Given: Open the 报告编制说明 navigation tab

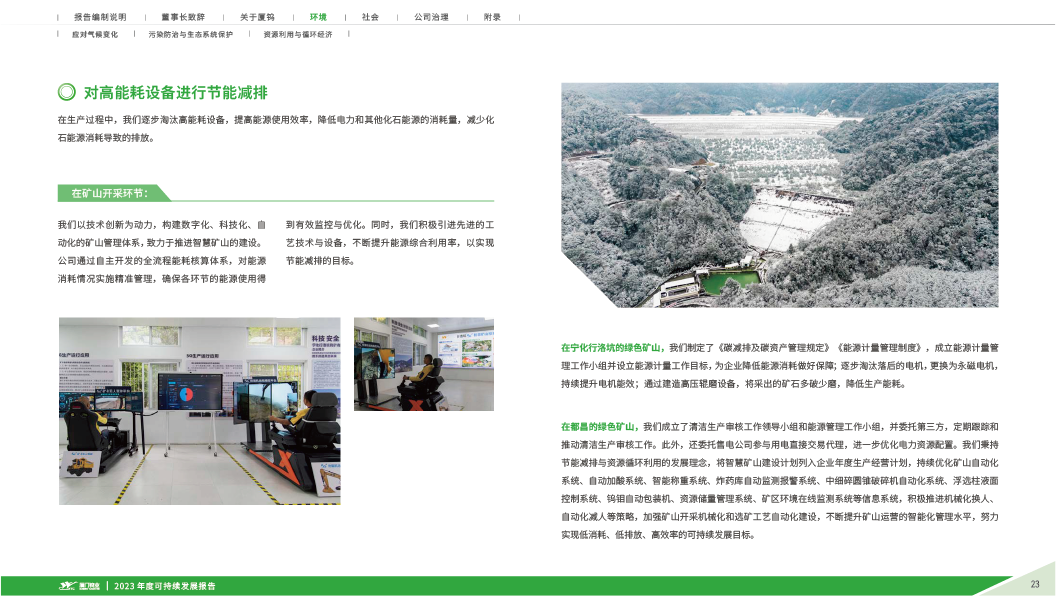Looking at the screenshot, I should click(x=99, y=18).
